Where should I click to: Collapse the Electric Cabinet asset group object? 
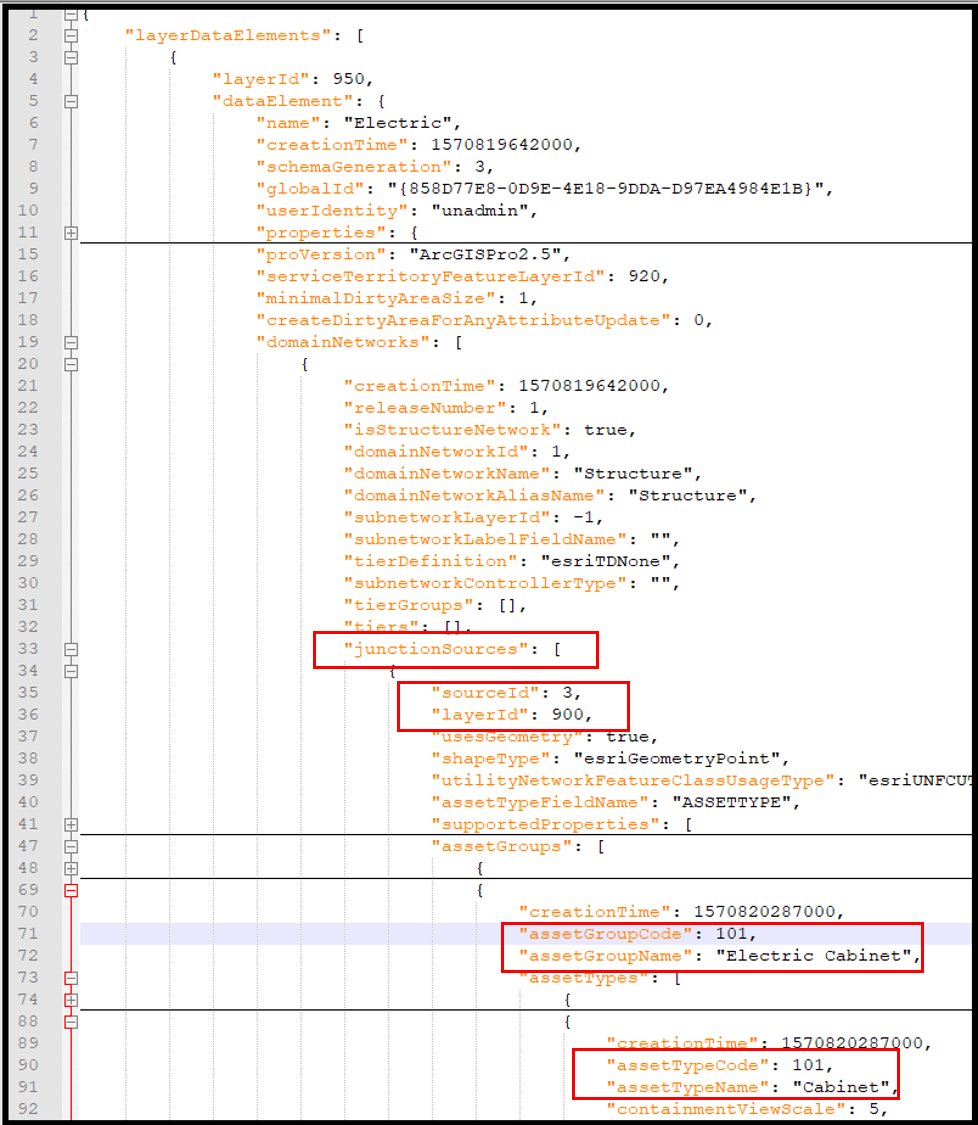point(69,890)
